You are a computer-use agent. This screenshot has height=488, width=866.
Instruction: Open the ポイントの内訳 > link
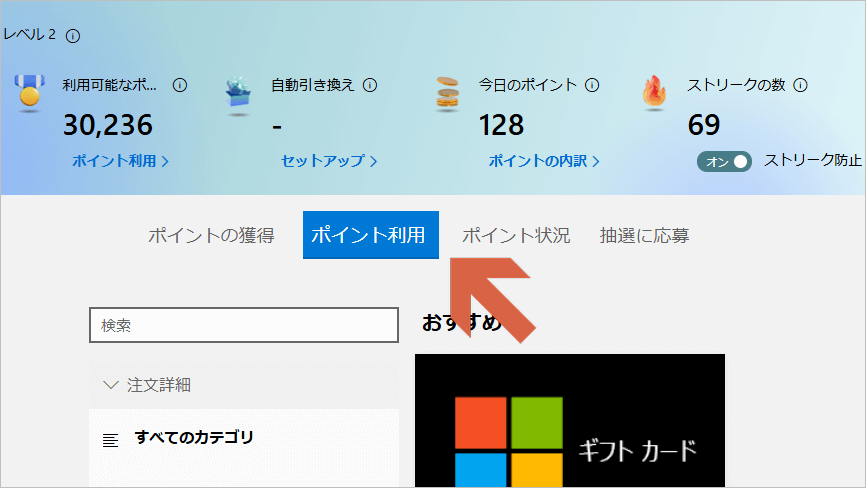[x=543, y=161]
